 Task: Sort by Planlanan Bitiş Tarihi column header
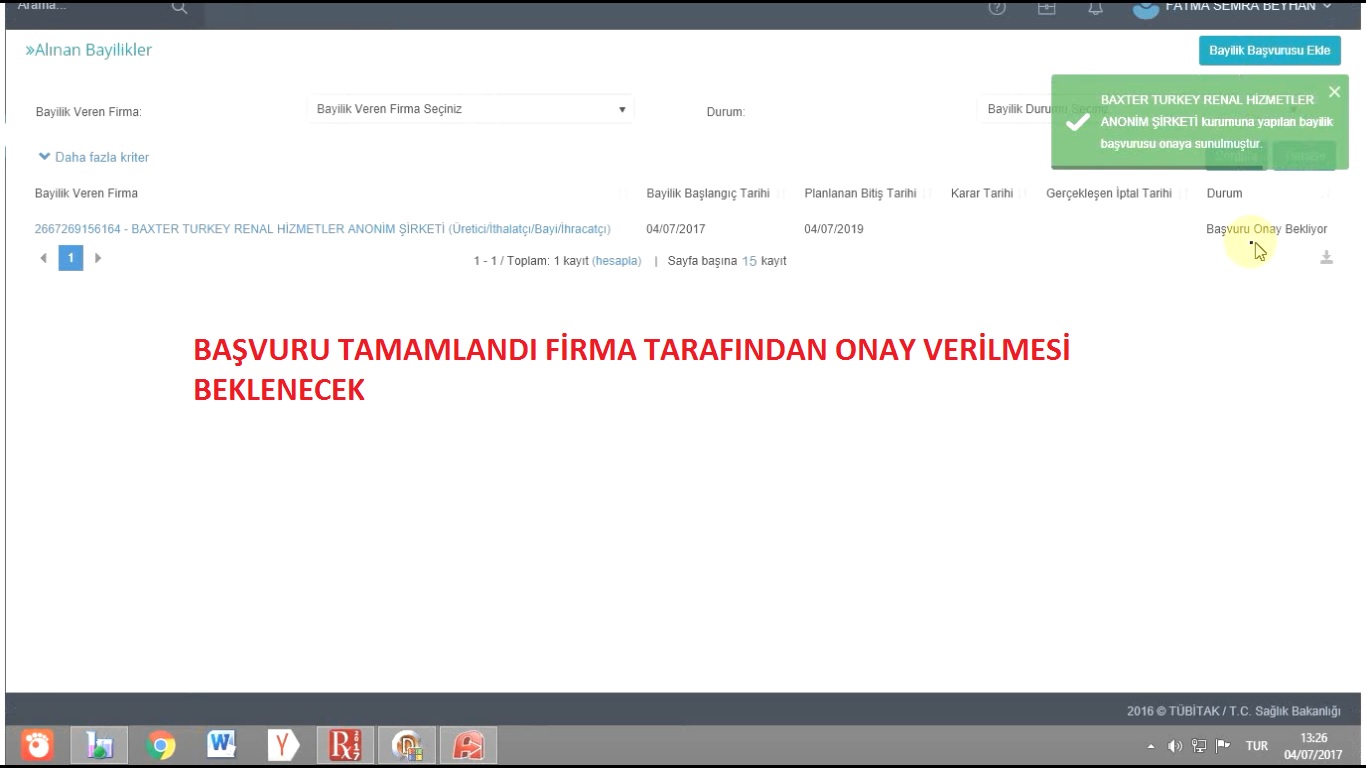[x=860, y=193]
